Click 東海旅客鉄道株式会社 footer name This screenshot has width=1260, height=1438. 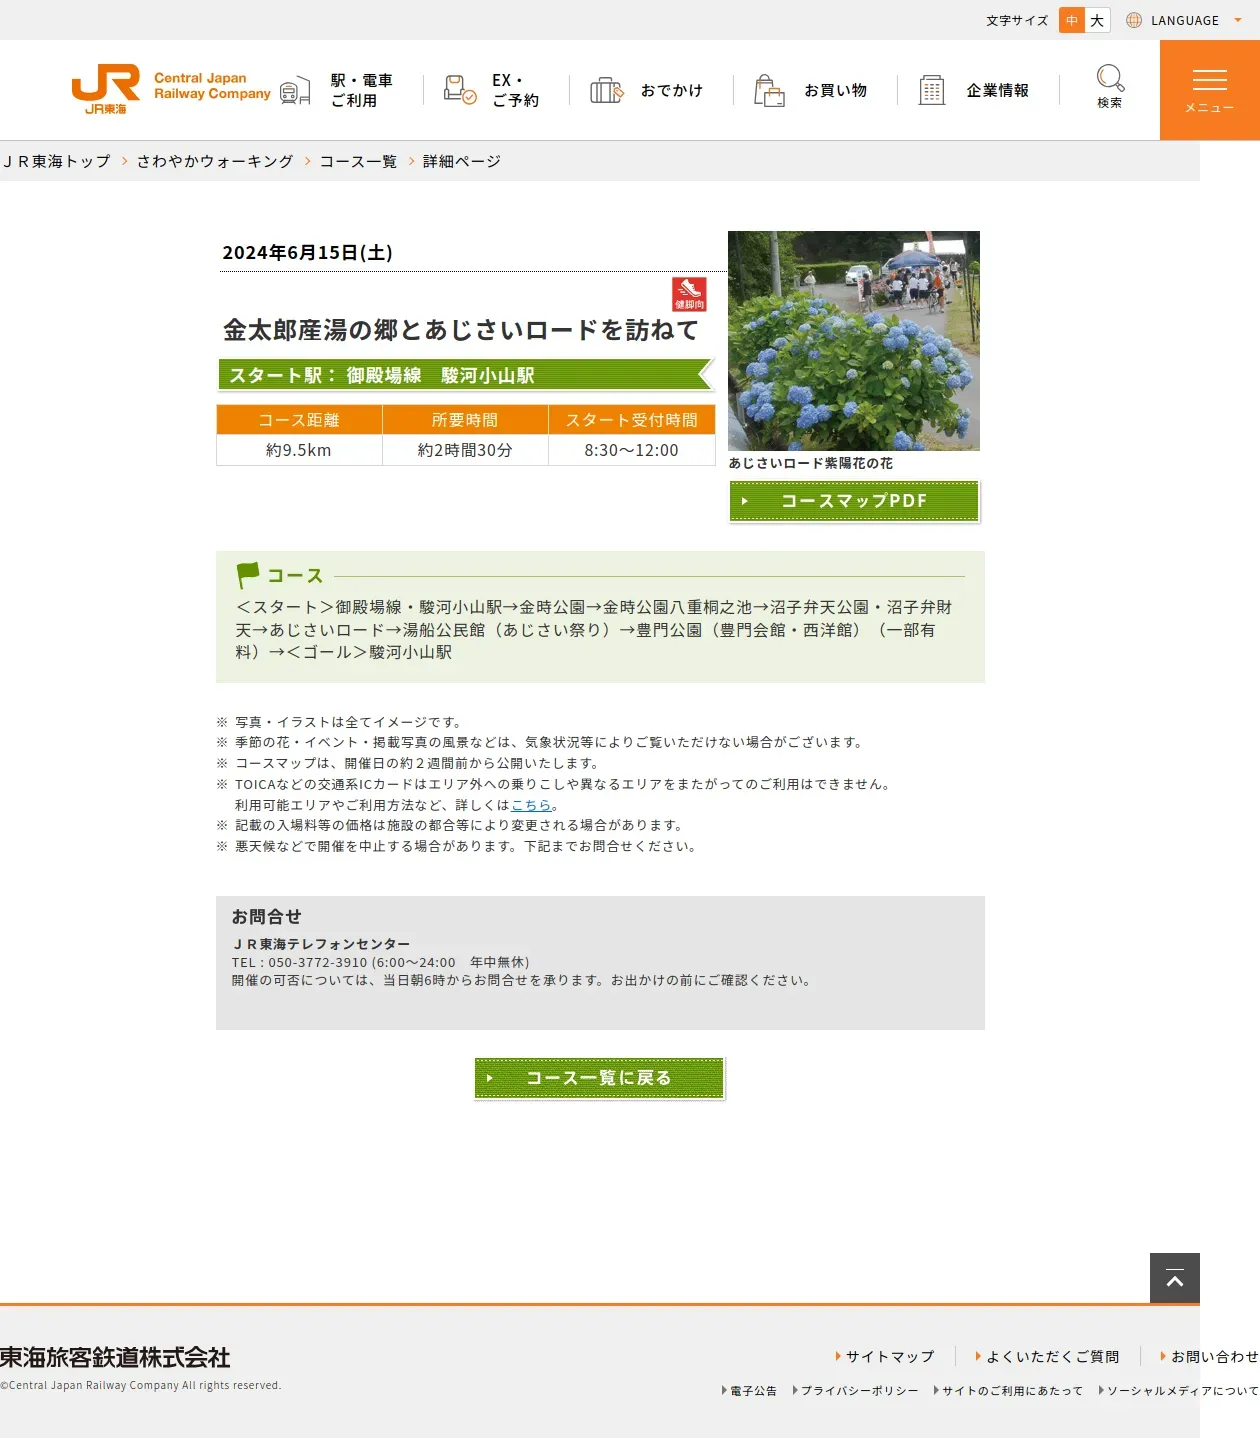click(115, 1357)
